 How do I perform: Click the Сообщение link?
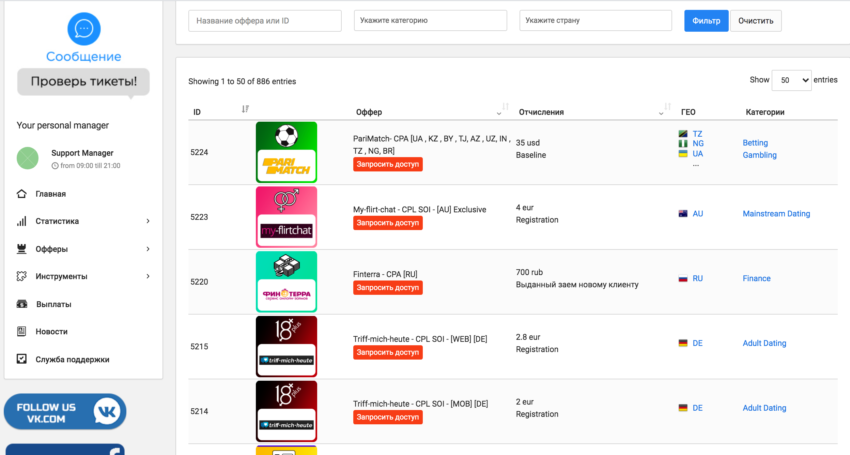click(x=83, y=56)
